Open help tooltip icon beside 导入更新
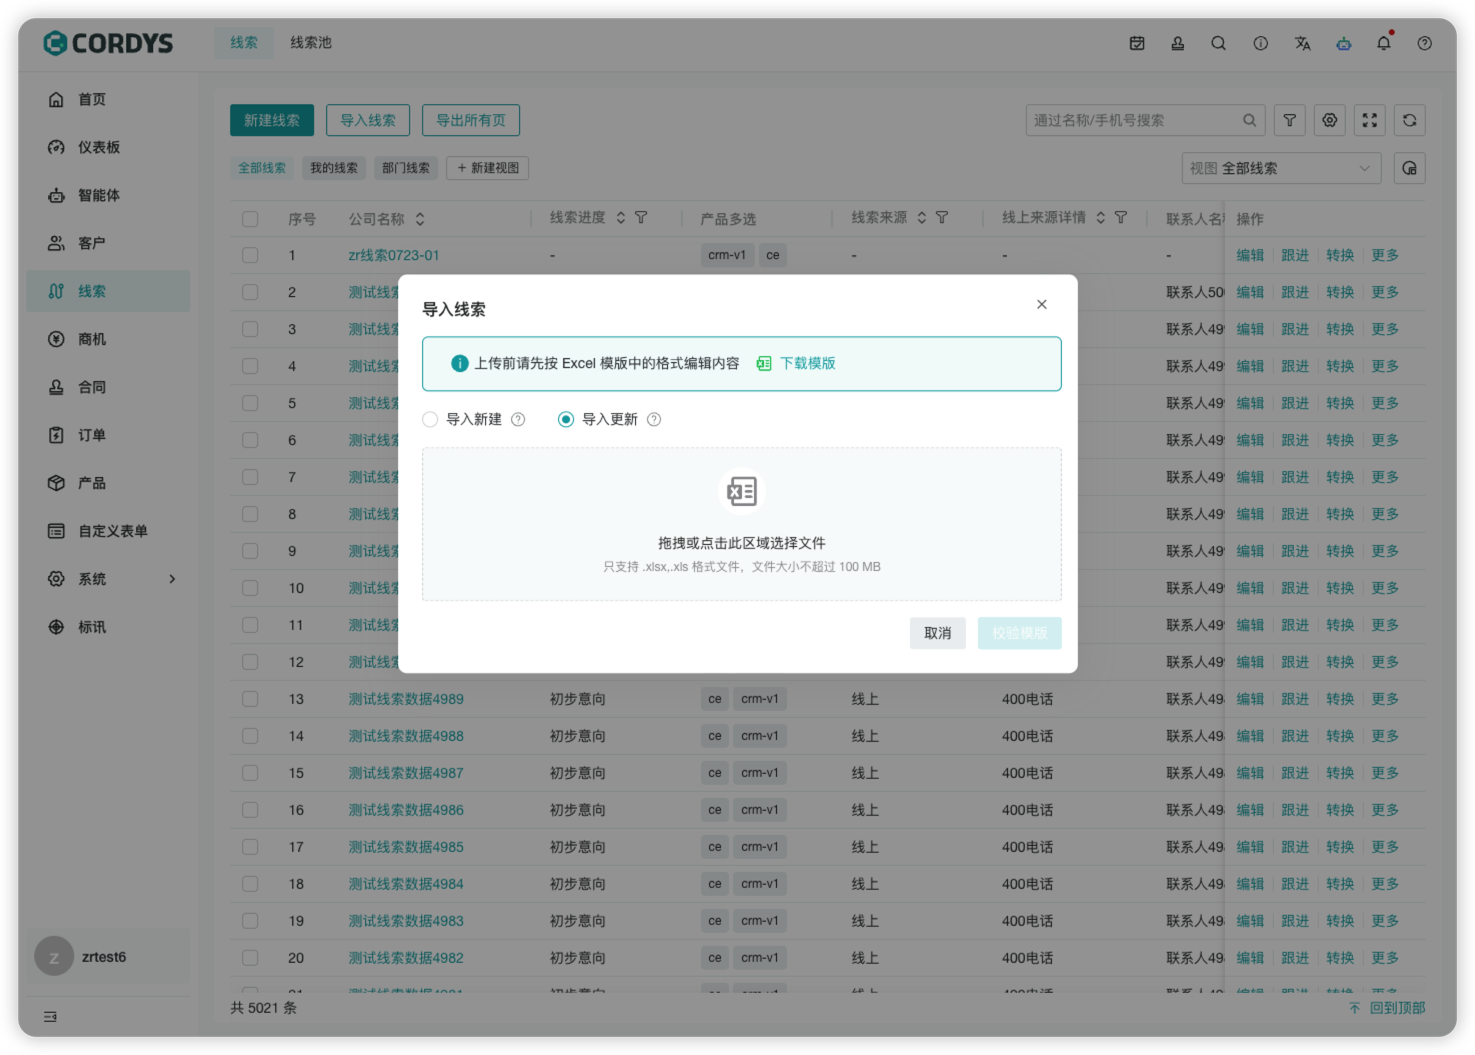 pyautogui.click(x=654, y=419)
